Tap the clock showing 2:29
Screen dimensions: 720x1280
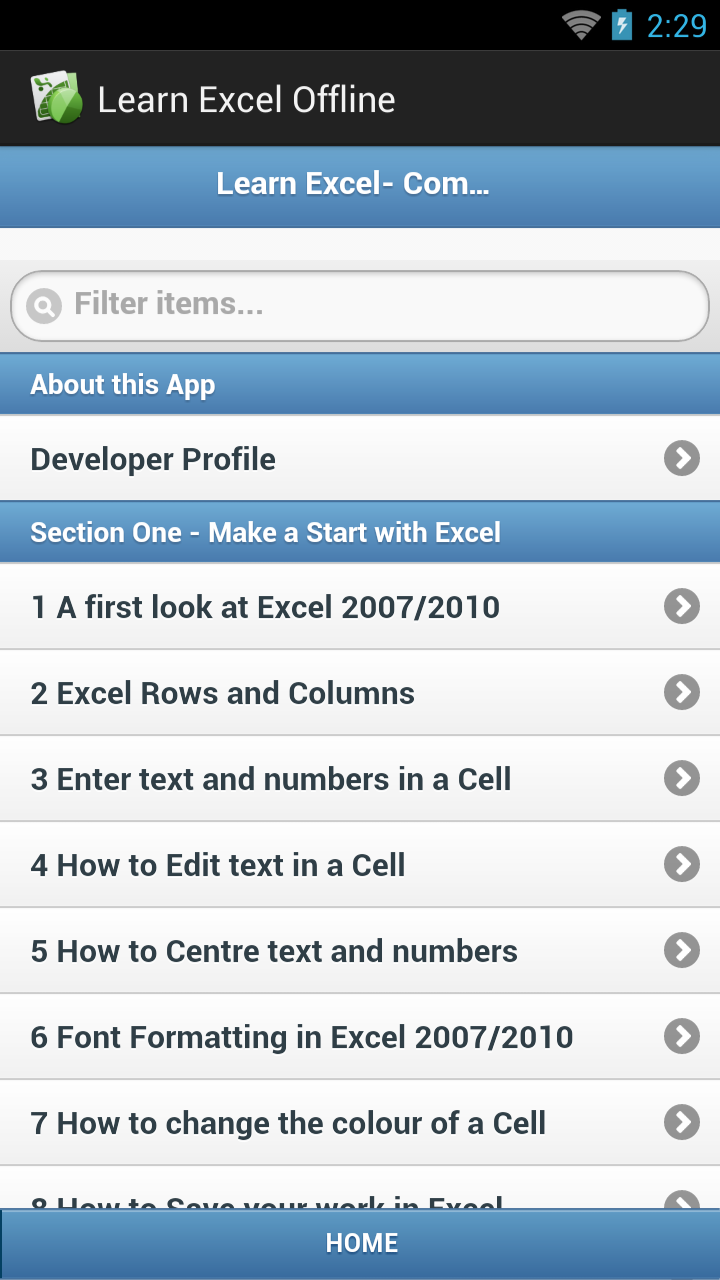[x=676, y=25]
